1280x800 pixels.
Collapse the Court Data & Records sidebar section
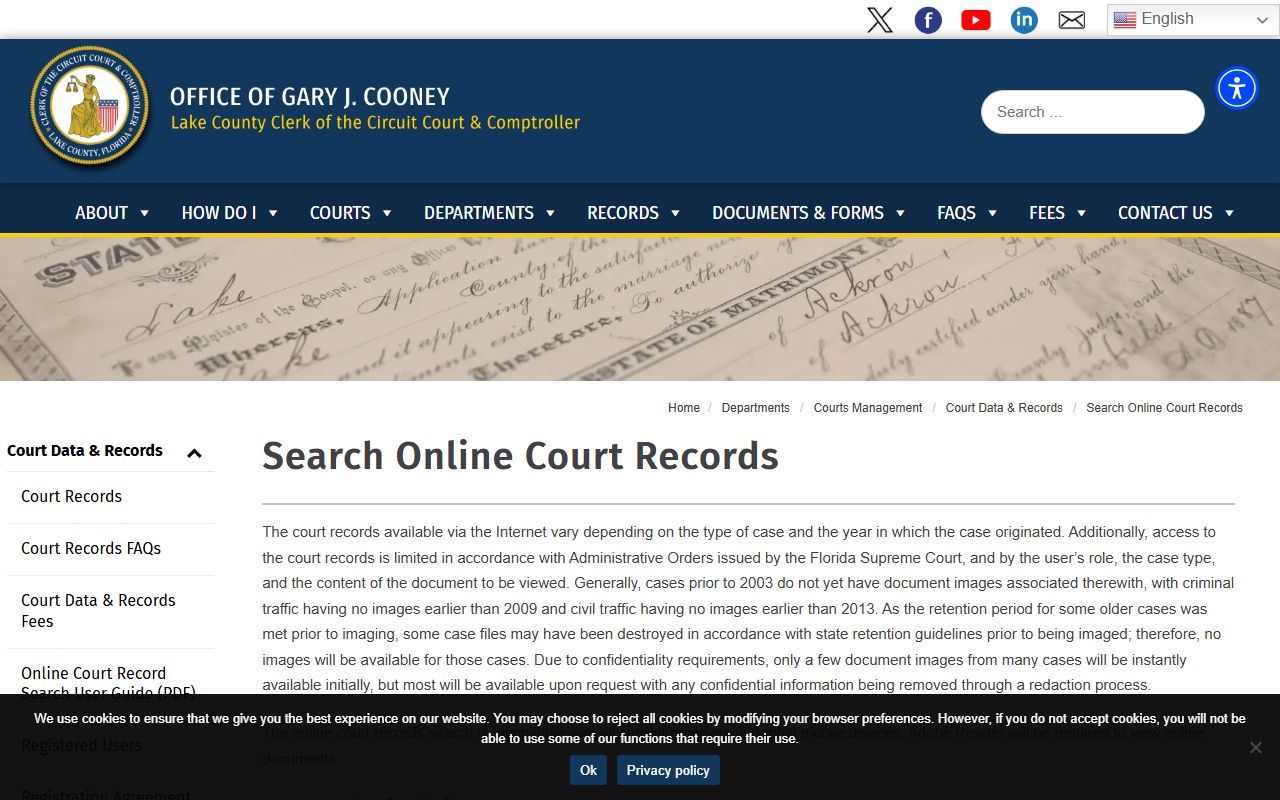coord(194,453)
